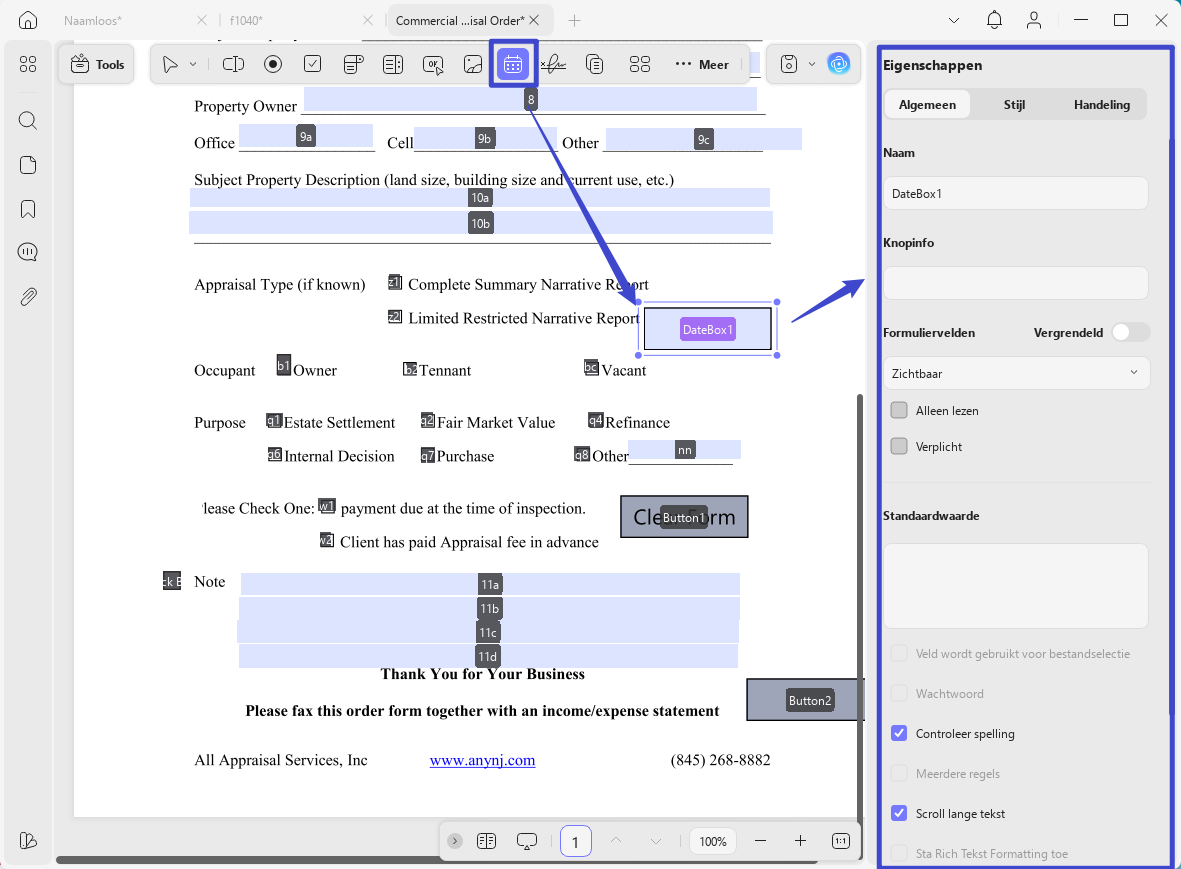The width and height of the screenshot is (1181, 869).
Task: Open a new tab with plus
Action: (x=575, y=20)
